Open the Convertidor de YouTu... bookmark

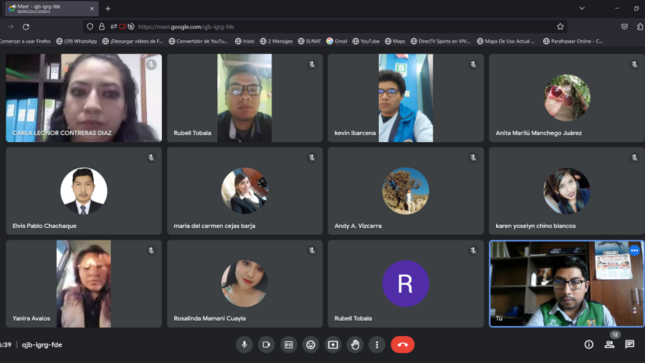click(x=198, y=41)
